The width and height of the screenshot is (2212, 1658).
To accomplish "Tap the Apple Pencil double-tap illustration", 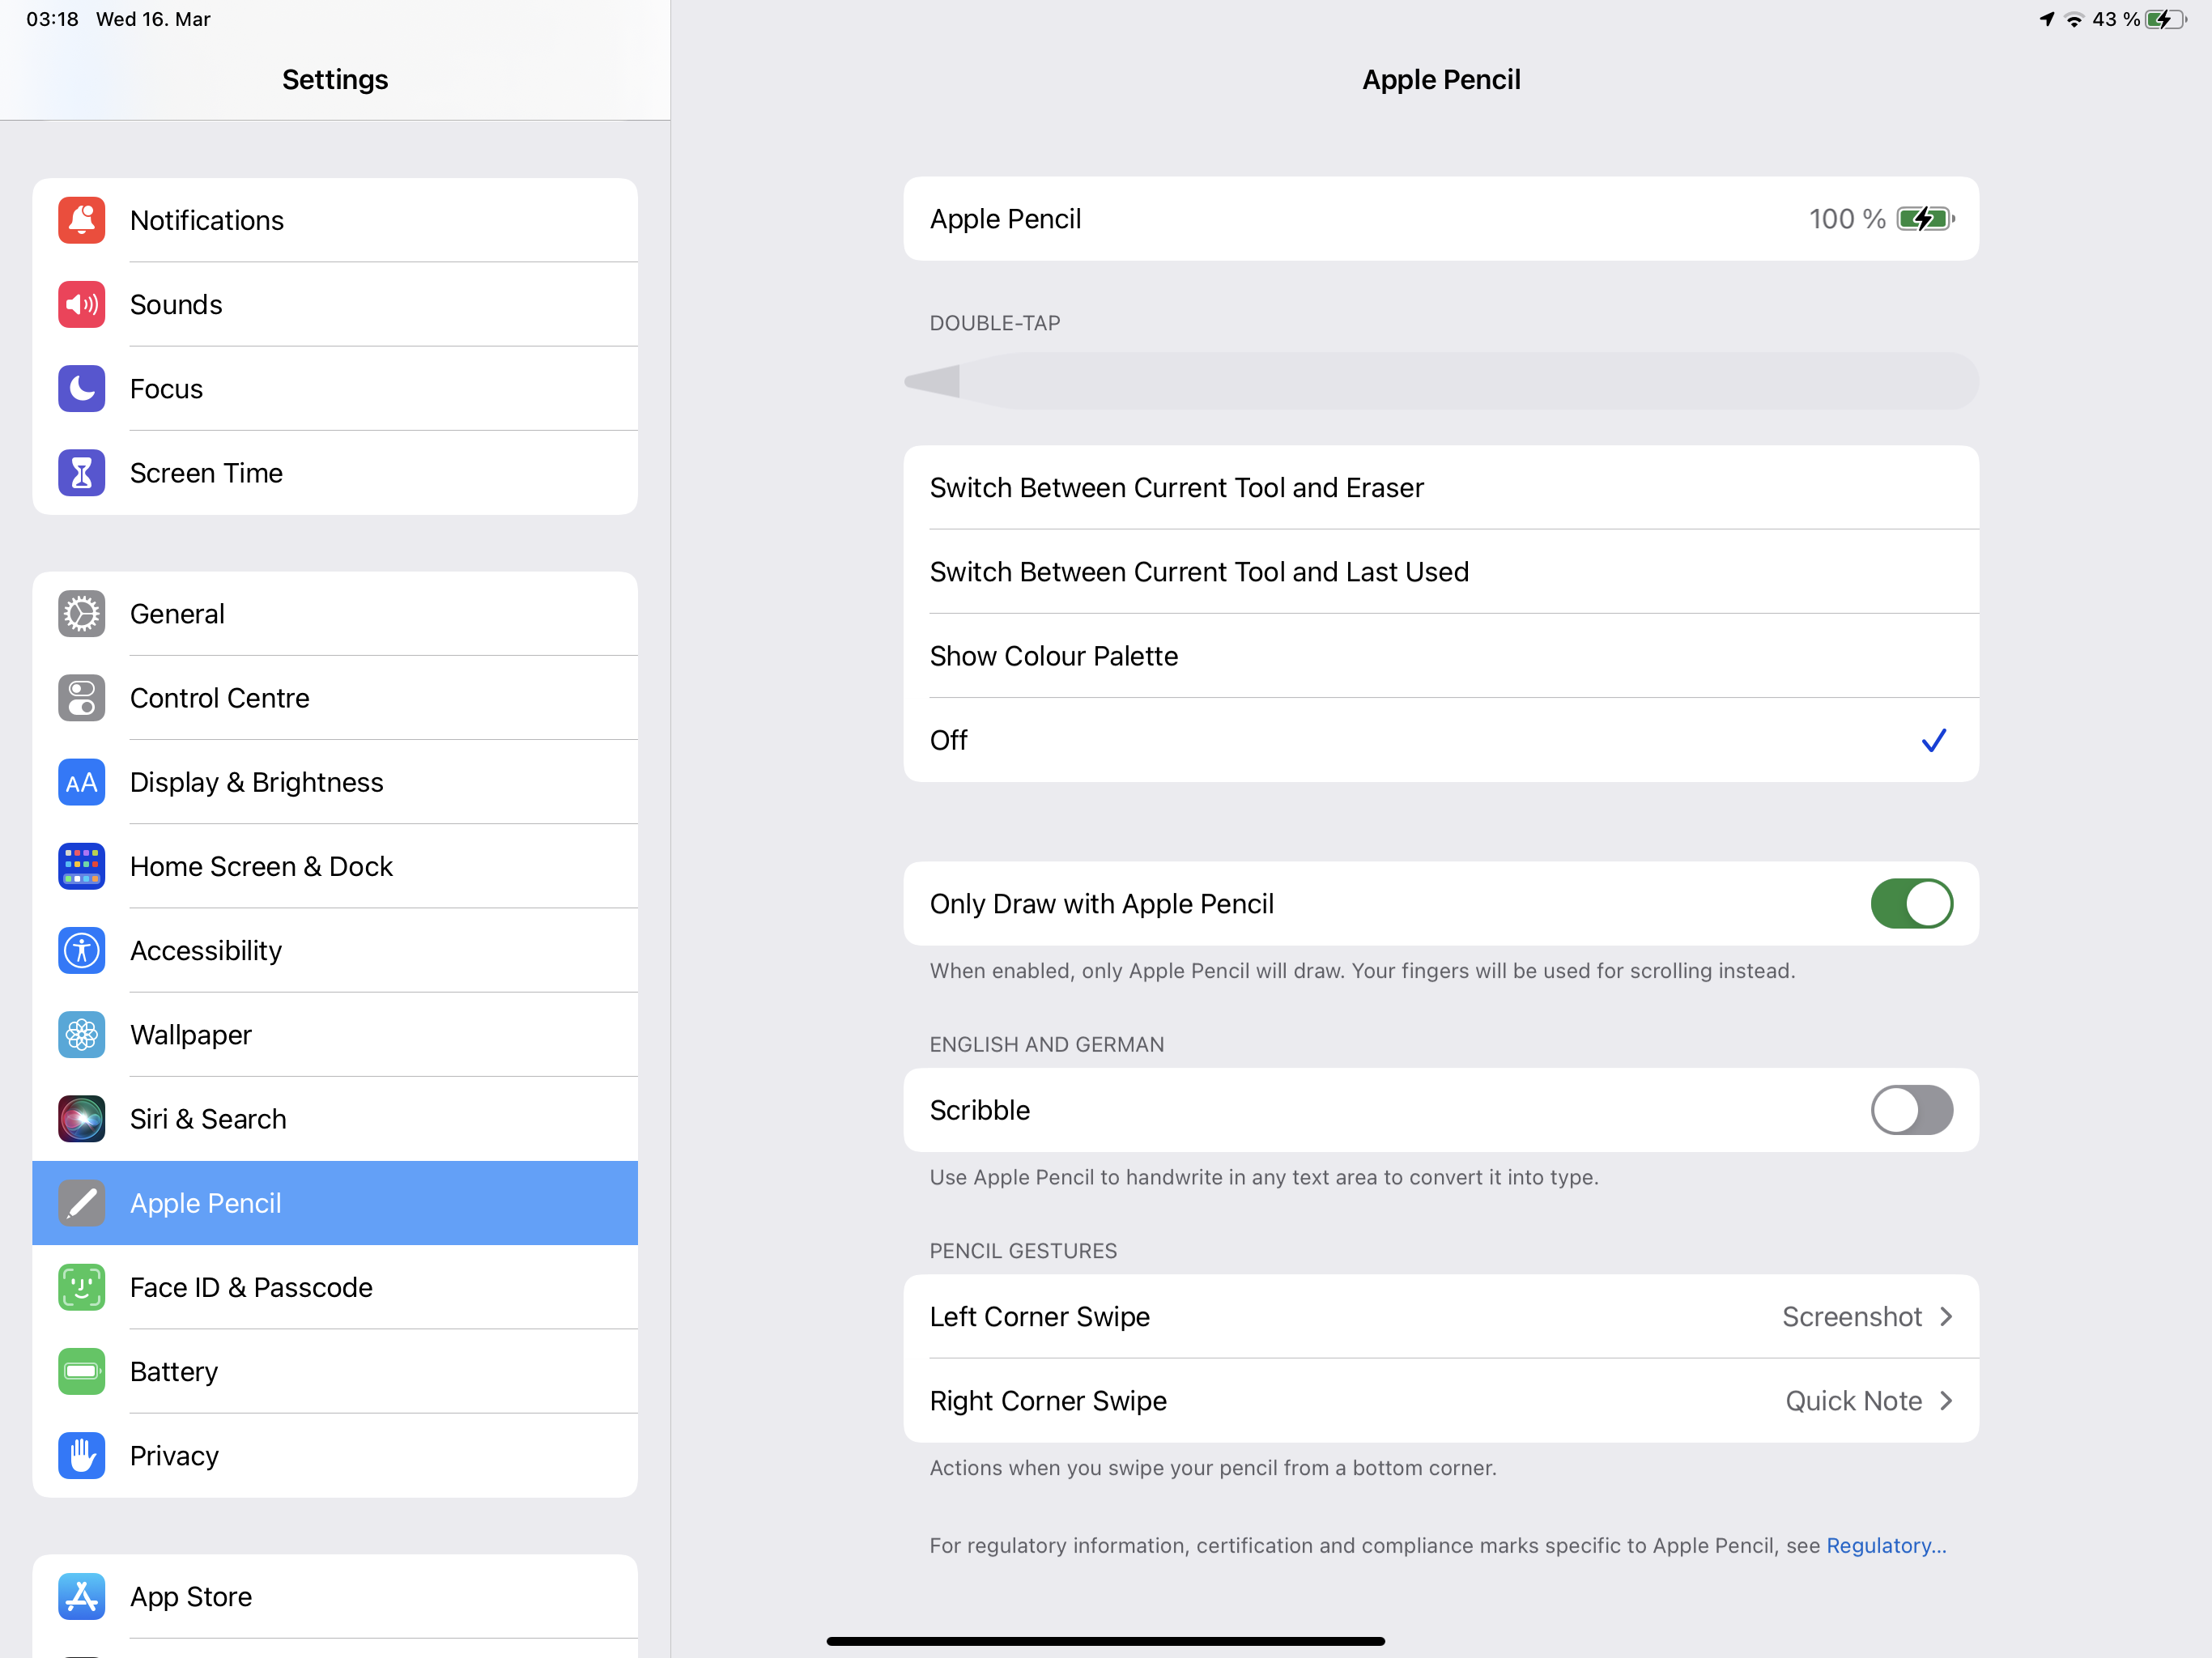I will [1440, 381].
